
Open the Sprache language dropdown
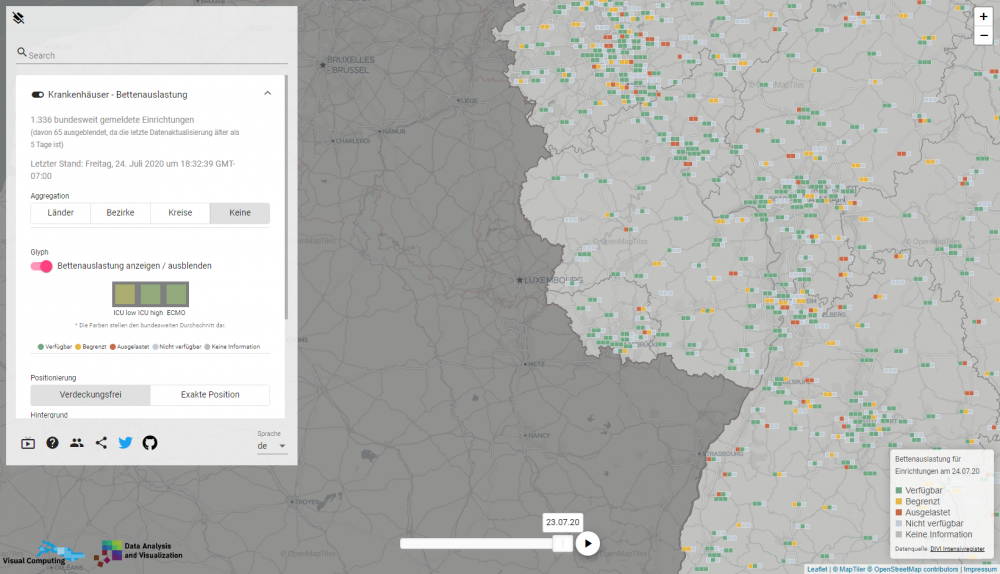pyautogui.click(x=271, y=446)
